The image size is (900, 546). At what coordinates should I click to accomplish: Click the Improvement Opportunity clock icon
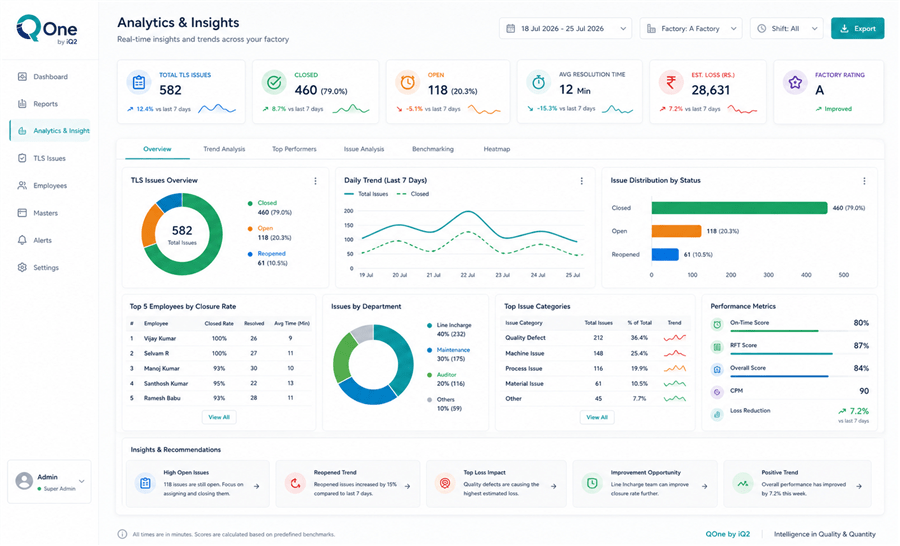tap(592, 483)
